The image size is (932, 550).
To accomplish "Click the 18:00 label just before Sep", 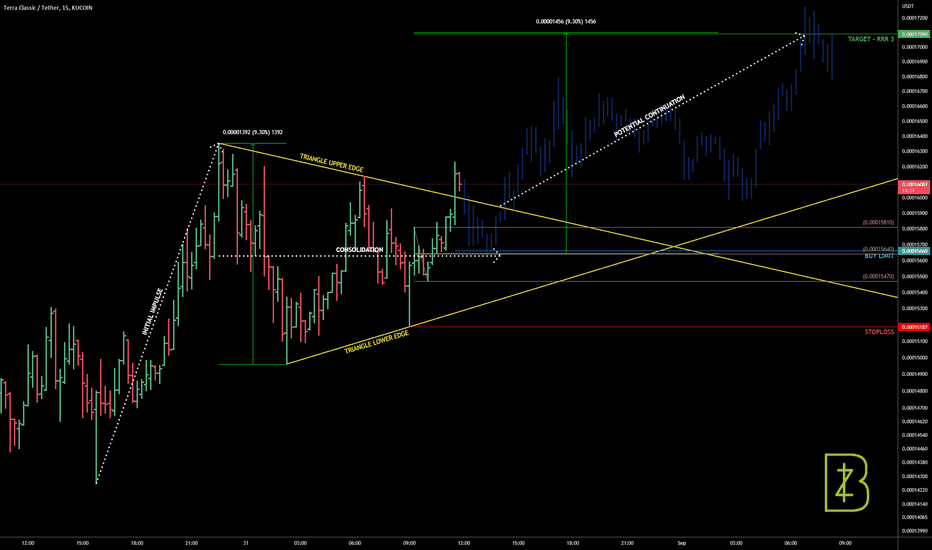I will point(573,543).
